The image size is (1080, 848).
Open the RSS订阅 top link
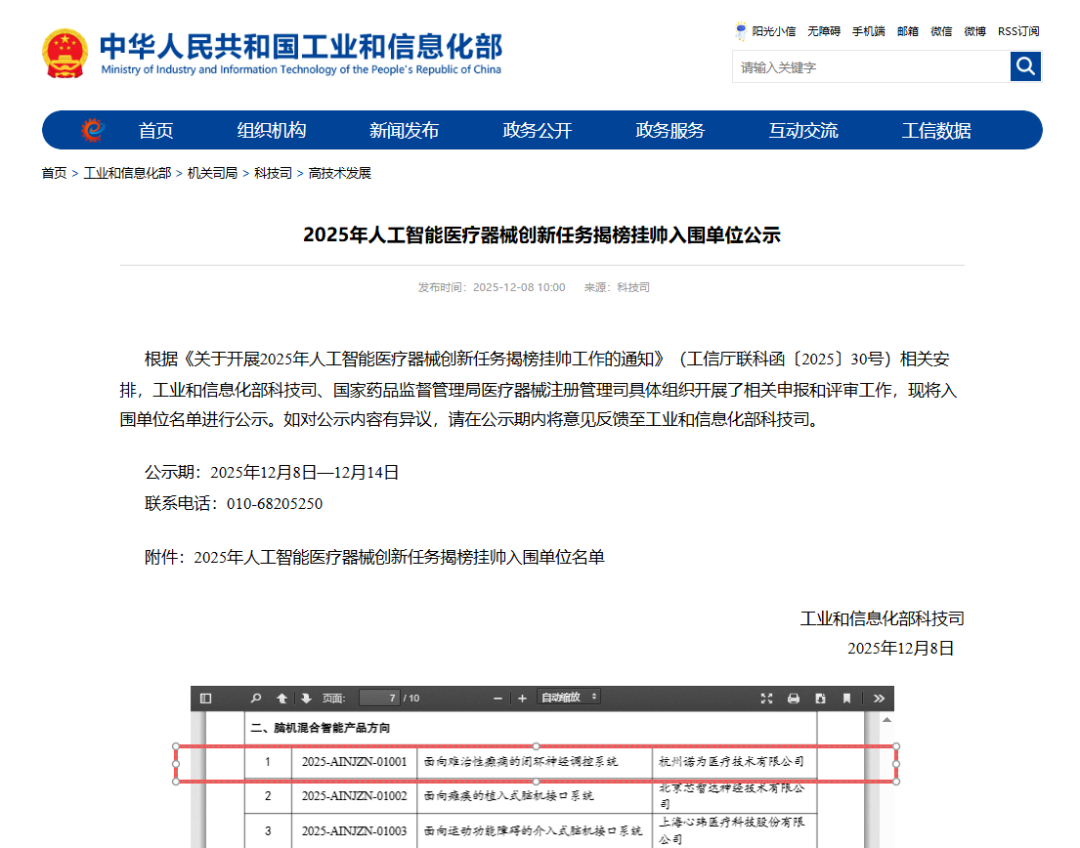[1018, 31]
